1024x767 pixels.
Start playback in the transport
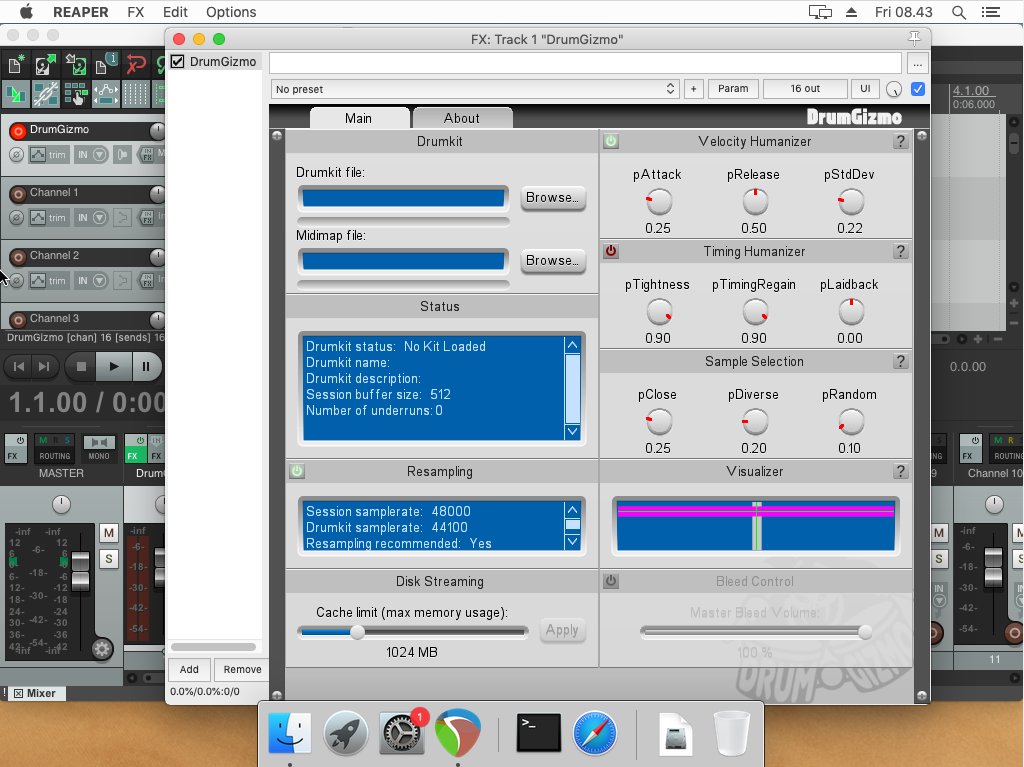(x=114, y=367)
